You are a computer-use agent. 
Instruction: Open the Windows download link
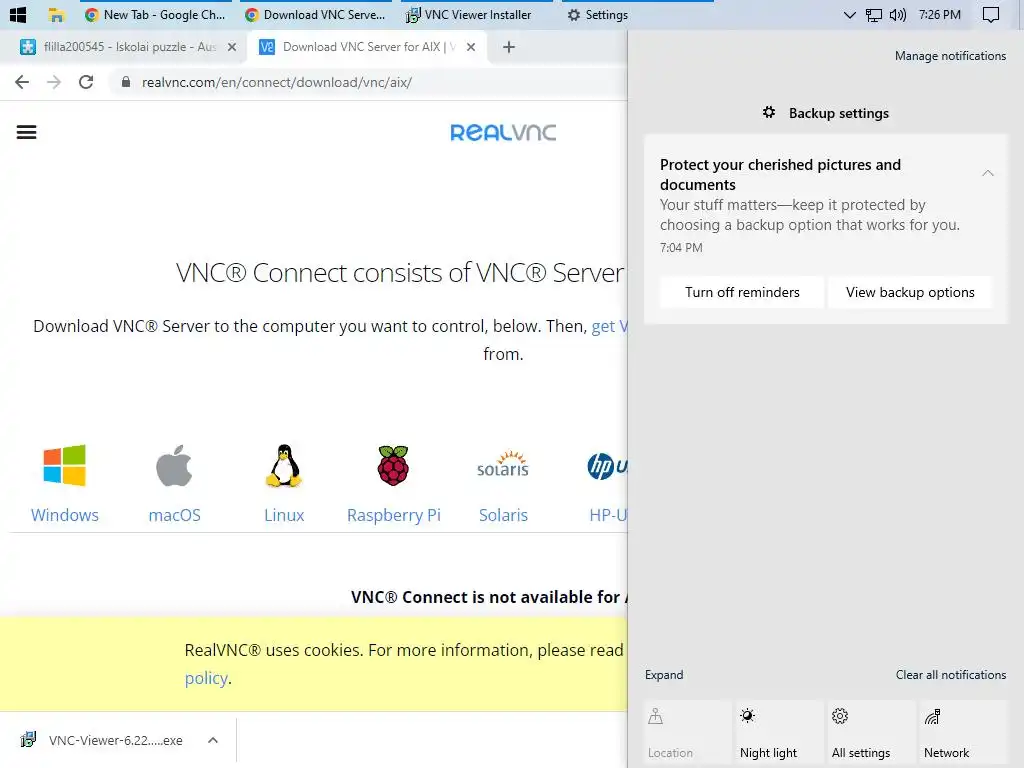pyautogui.click(x=65, y=515)
